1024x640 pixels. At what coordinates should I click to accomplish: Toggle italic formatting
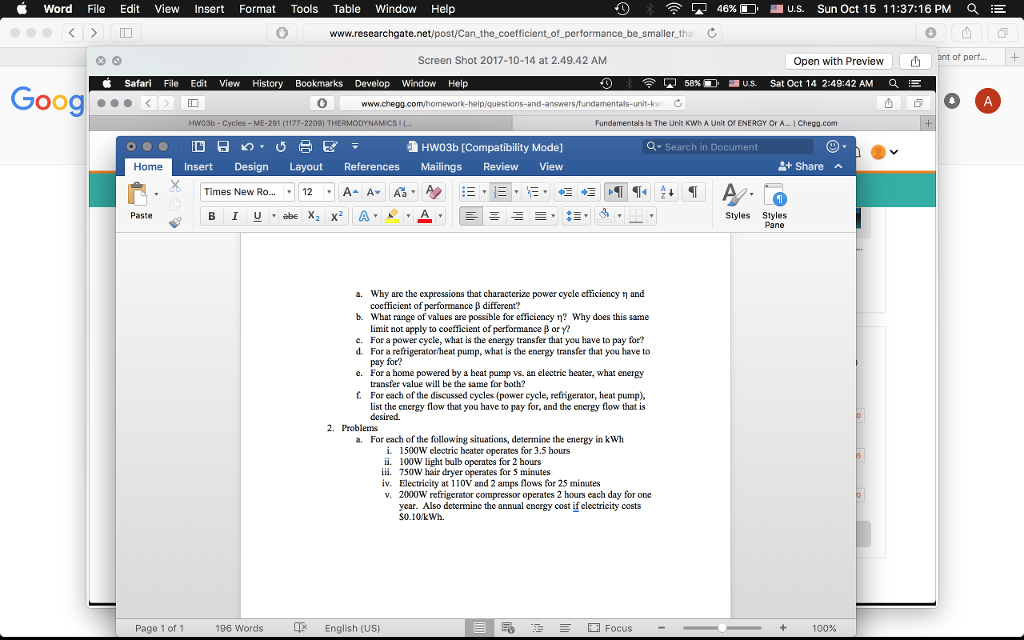tap(235, 215)
